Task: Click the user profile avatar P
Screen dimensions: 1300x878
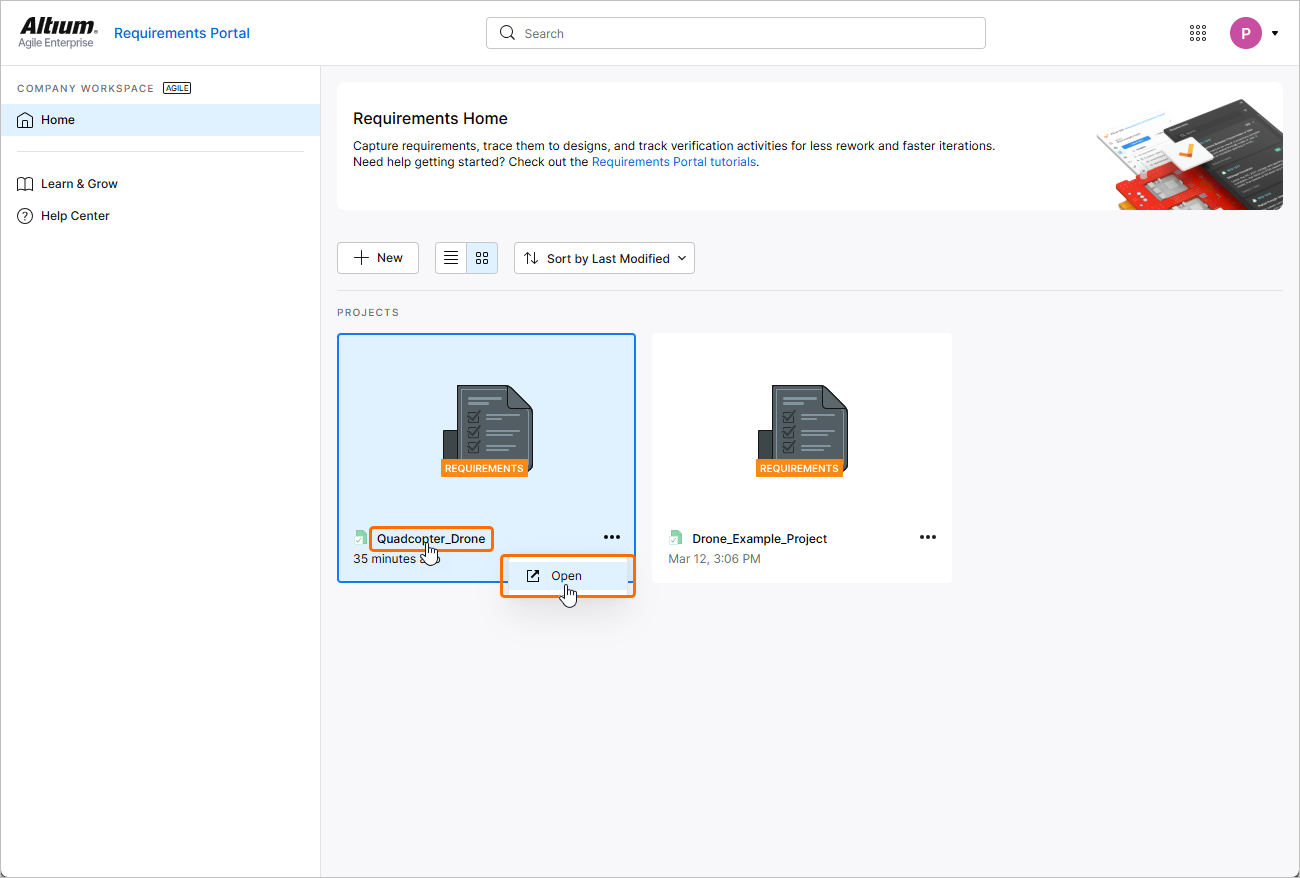Action: (x=1245, y=33)
